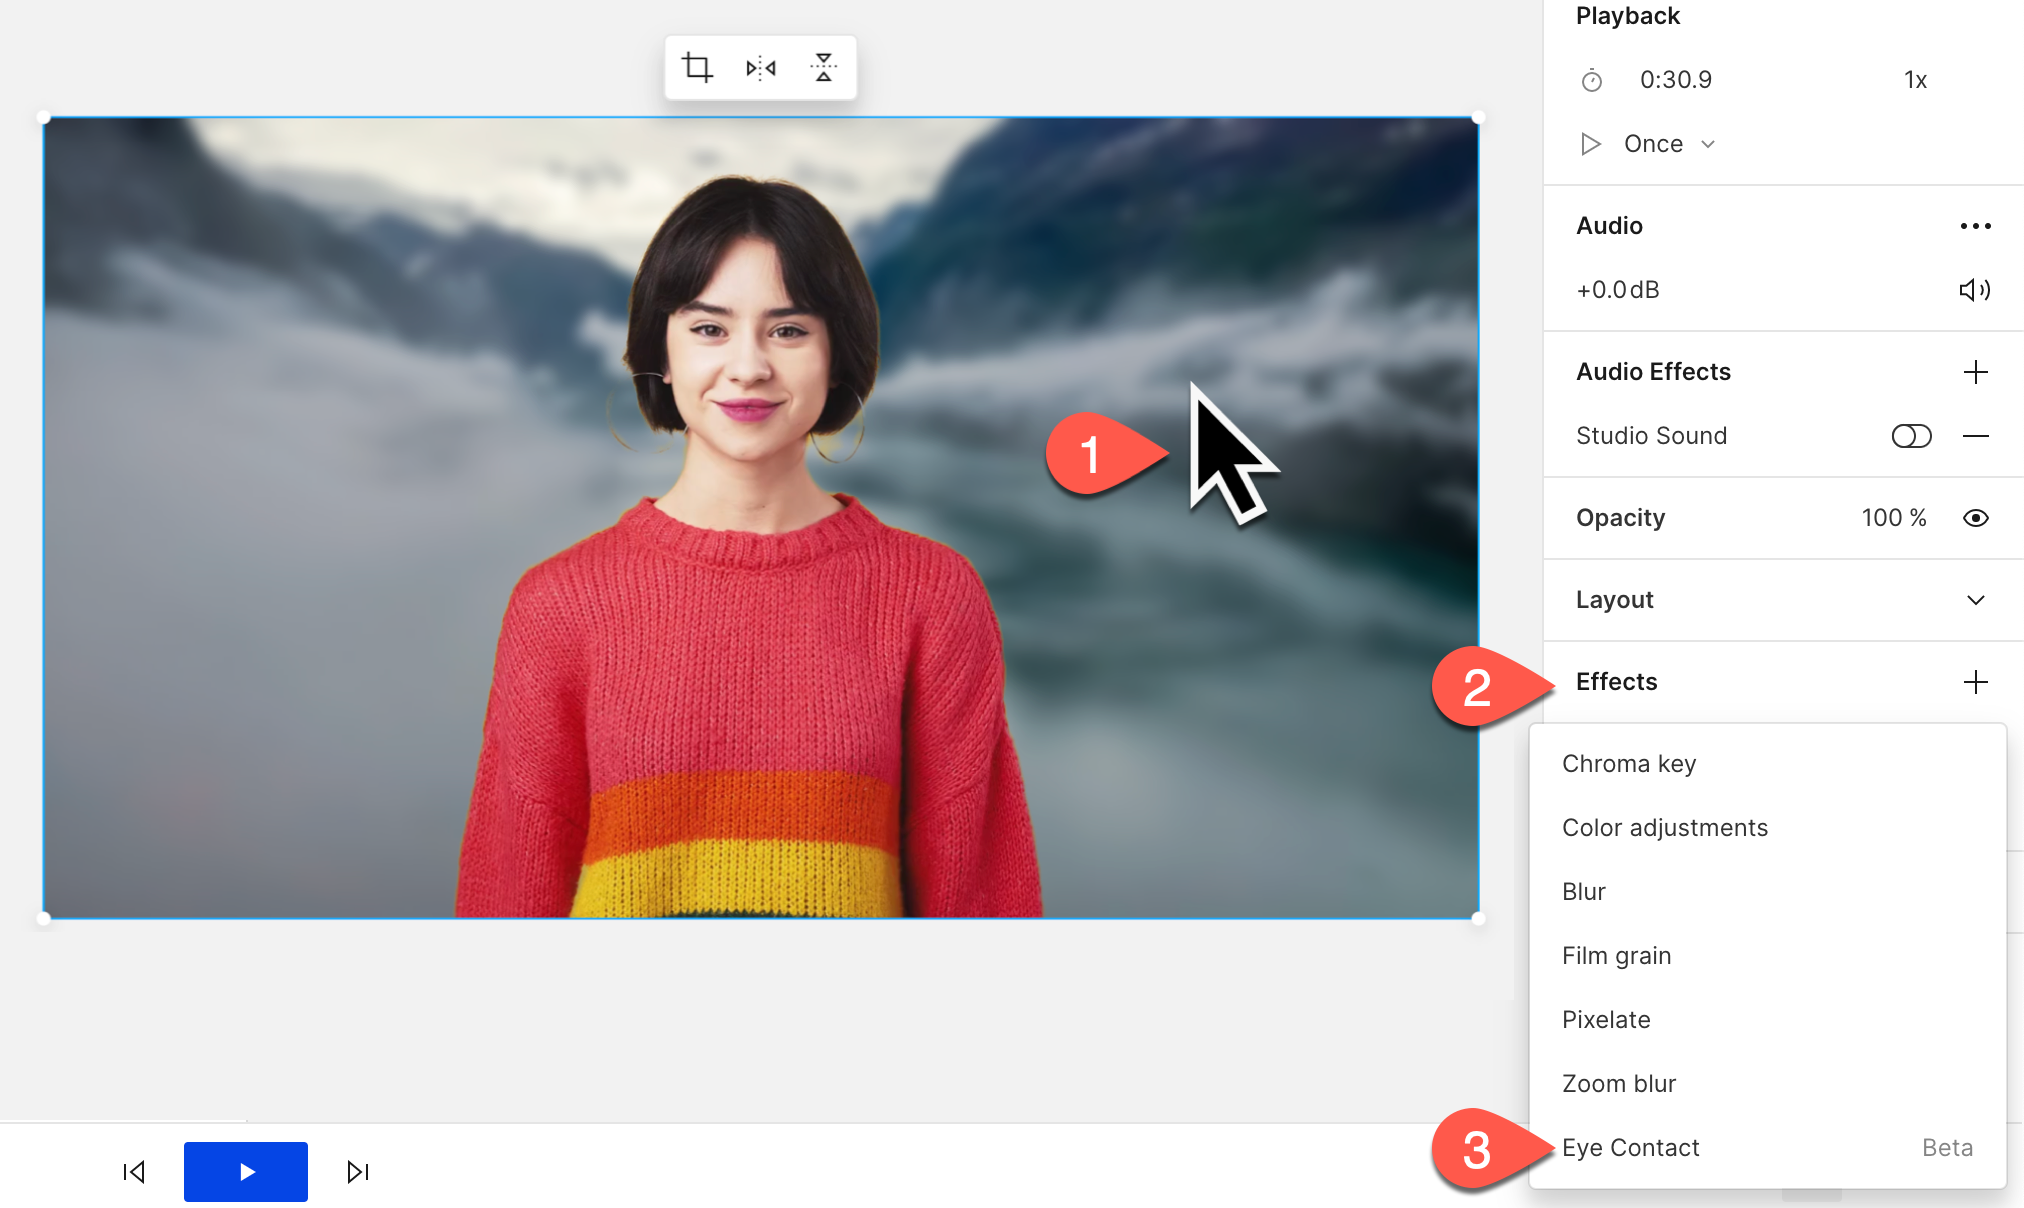This screenshot has width=2024, height=1208.
Task: Select Blur from effects list
Action: coord(1583,890)
